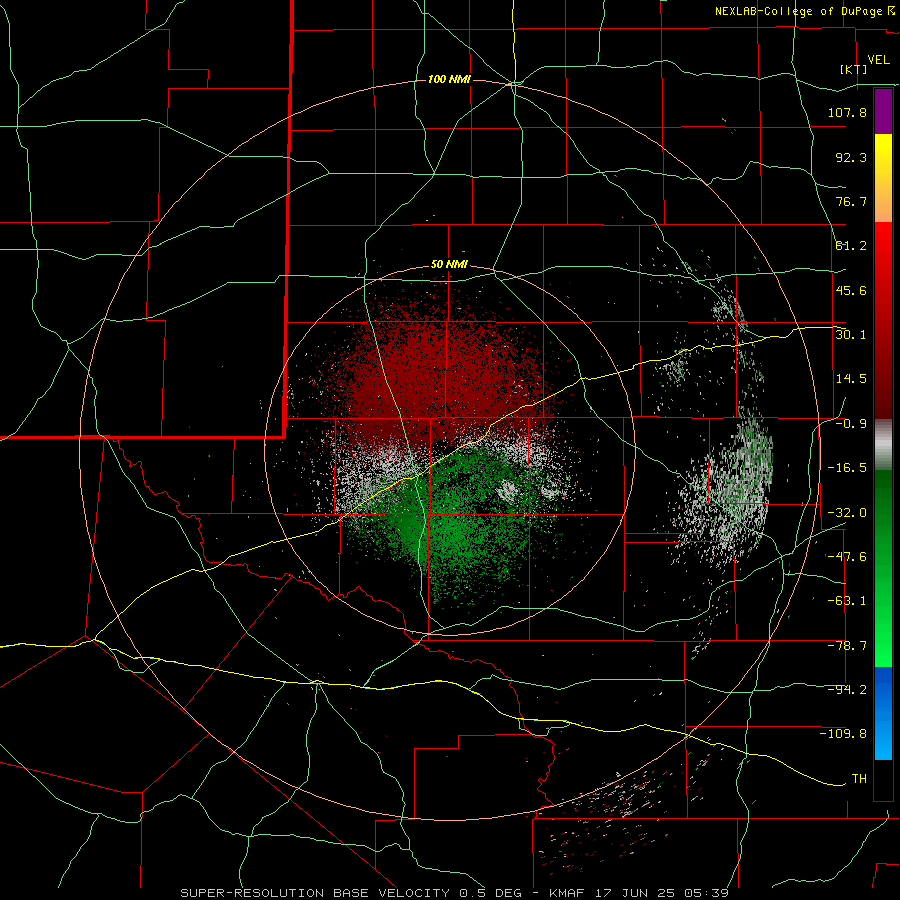Screen dimensions: 900x900
Task: Click the -16.5 velocity scale value
Action: [x=847, y=468]
